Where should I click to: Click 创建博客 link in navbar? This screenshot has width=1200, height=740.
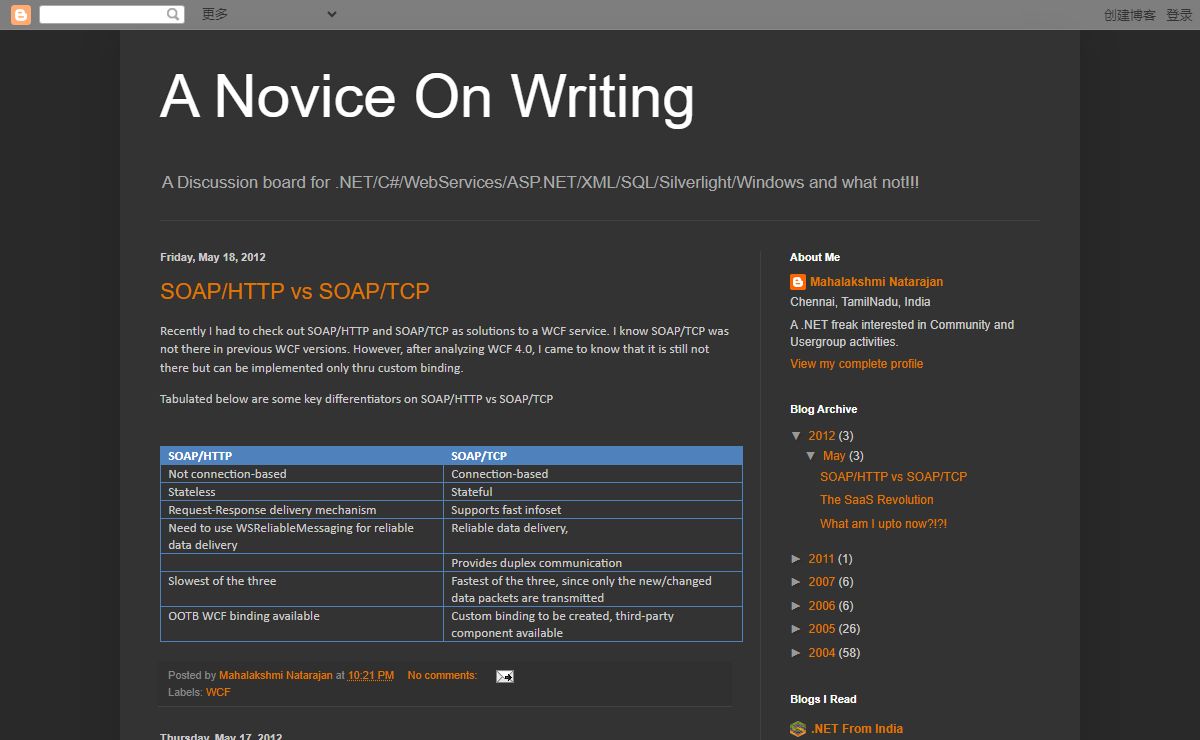tap(1129, 15)
